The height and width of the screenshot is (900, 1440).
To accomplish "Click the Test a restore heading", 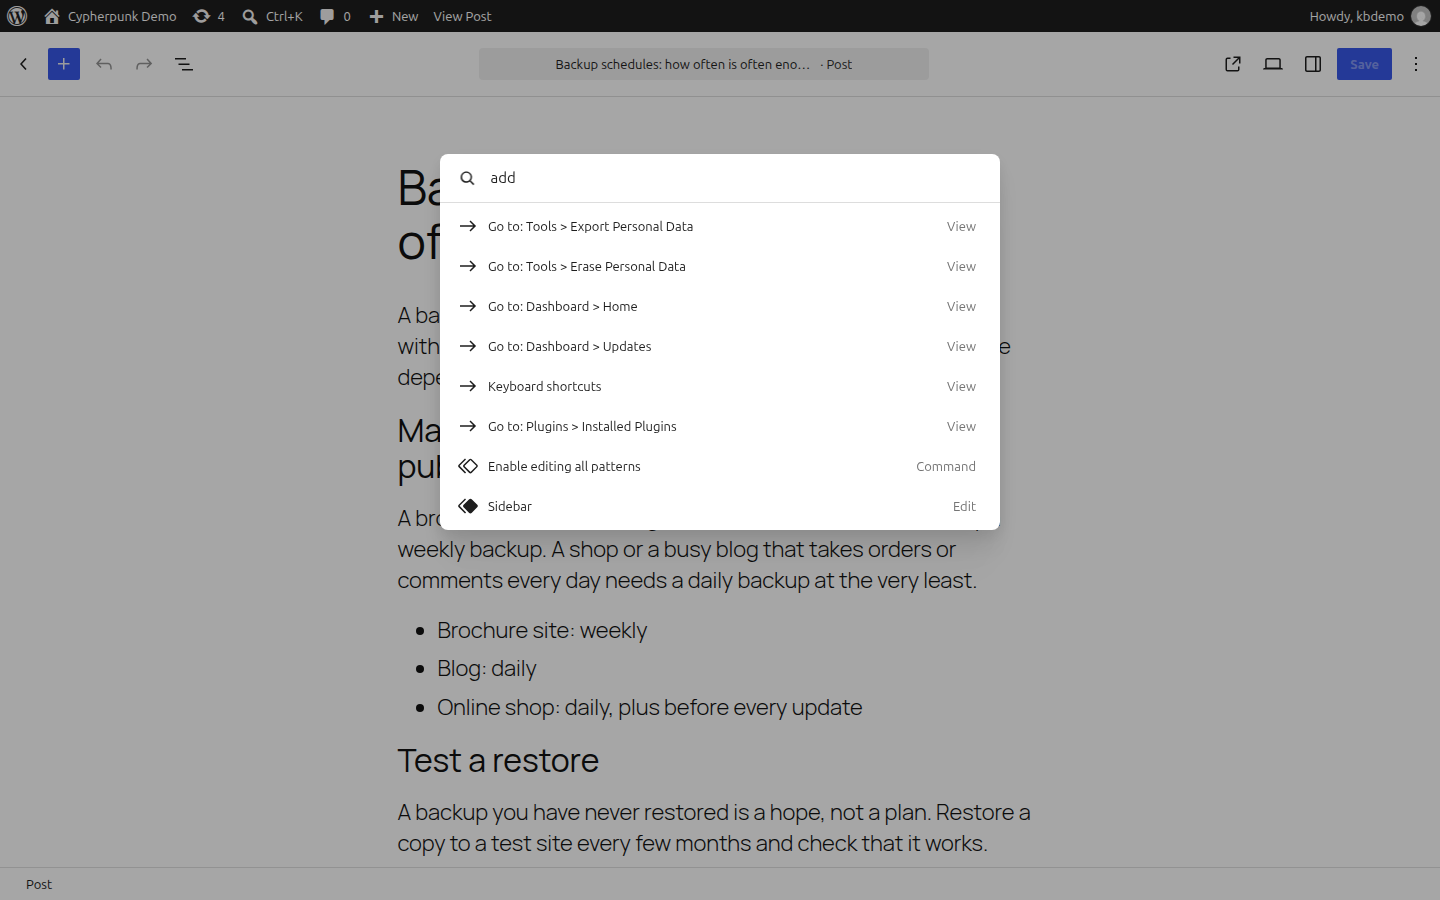I will (498, 761).
